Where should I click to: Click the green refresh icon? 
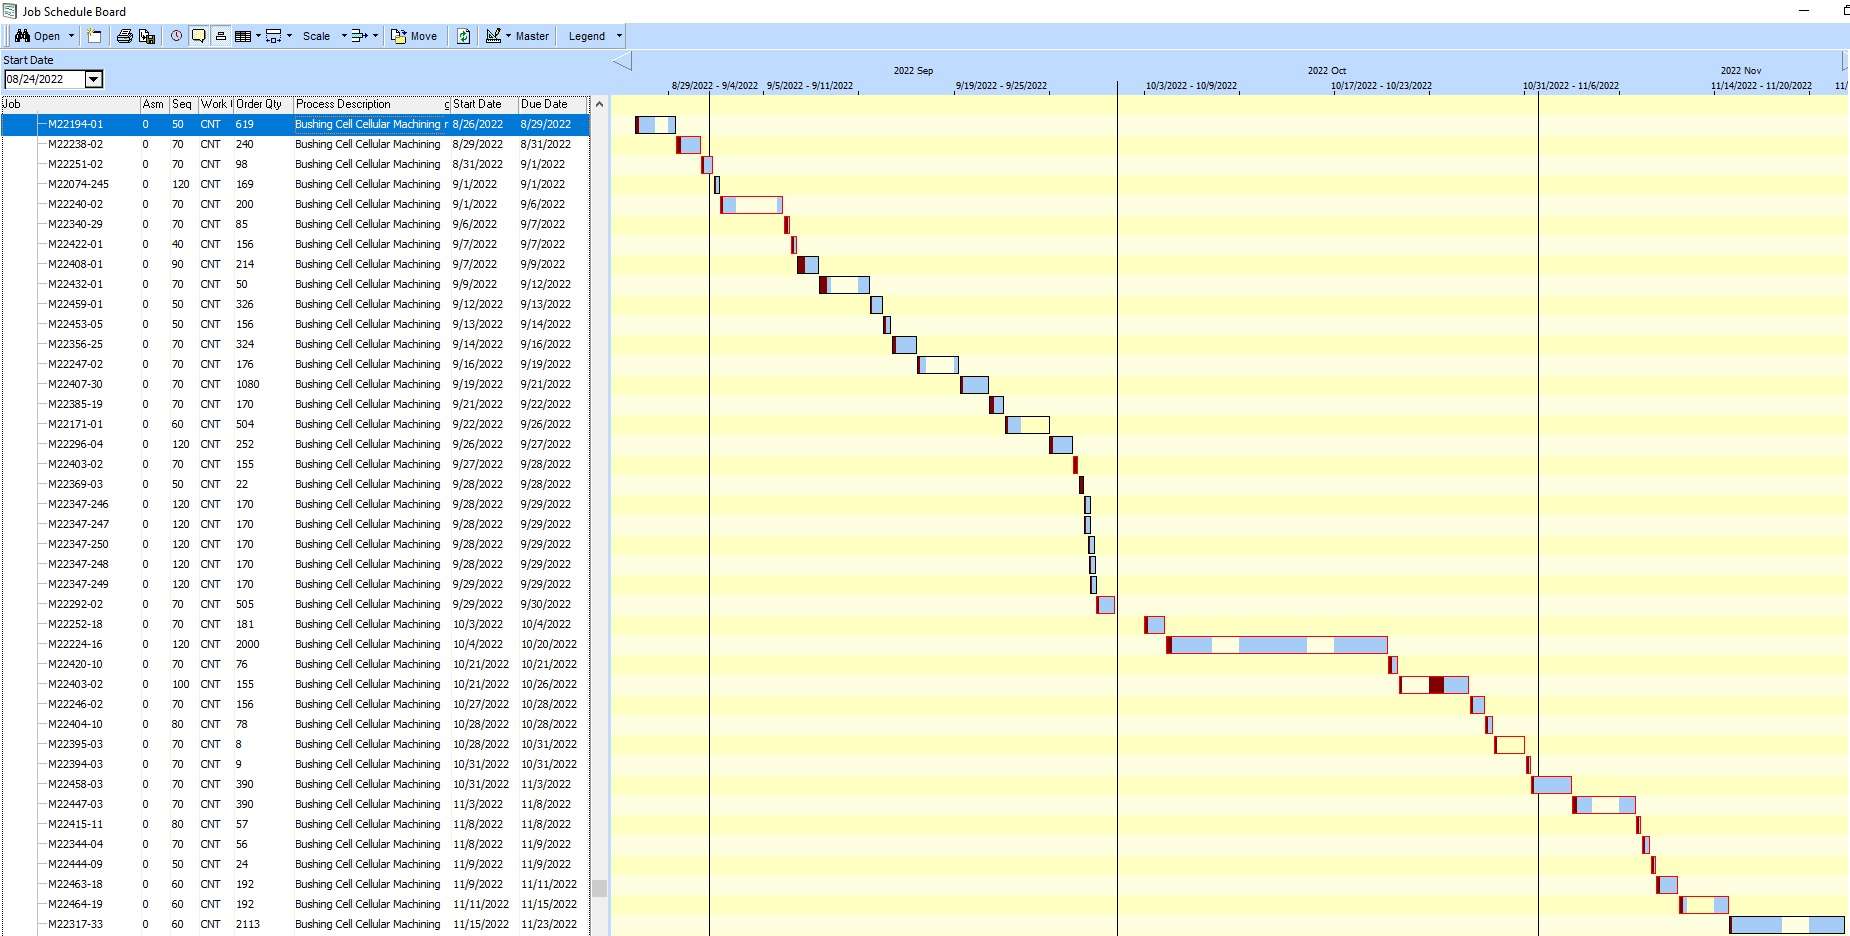click(463, 36)
